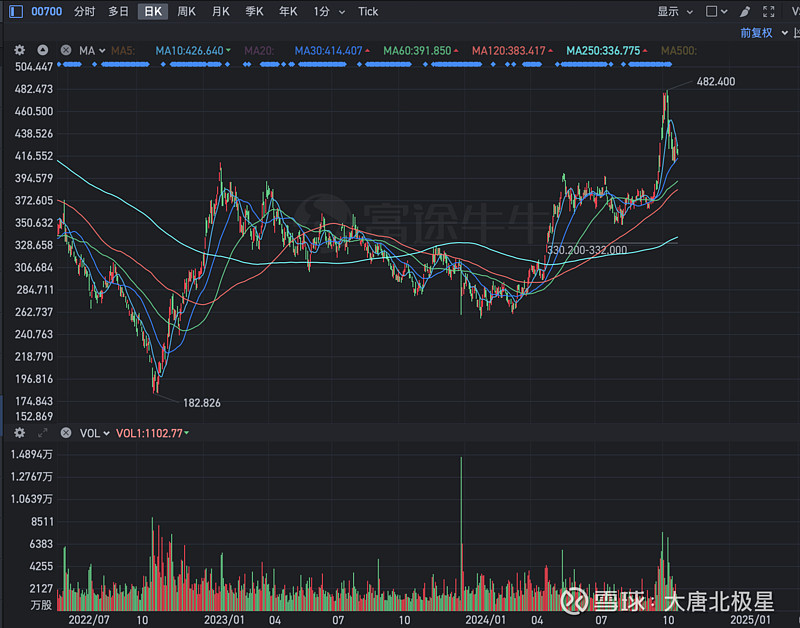Screen dimensions: 800x628
Task: Expand the VOL panel with arrows icon
Action: pos(42,433)
